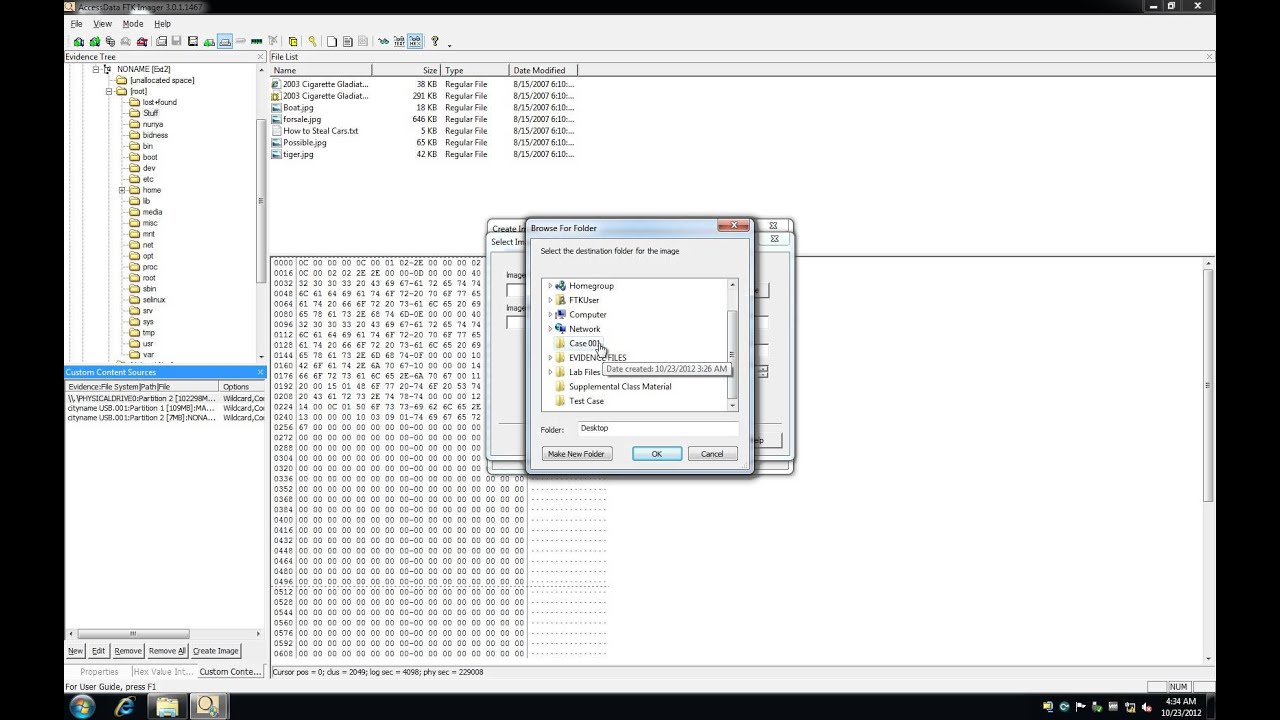Click Cancel in Browse For Folder
This screenshot has height=720, width=1280.
tap(712, 454)
